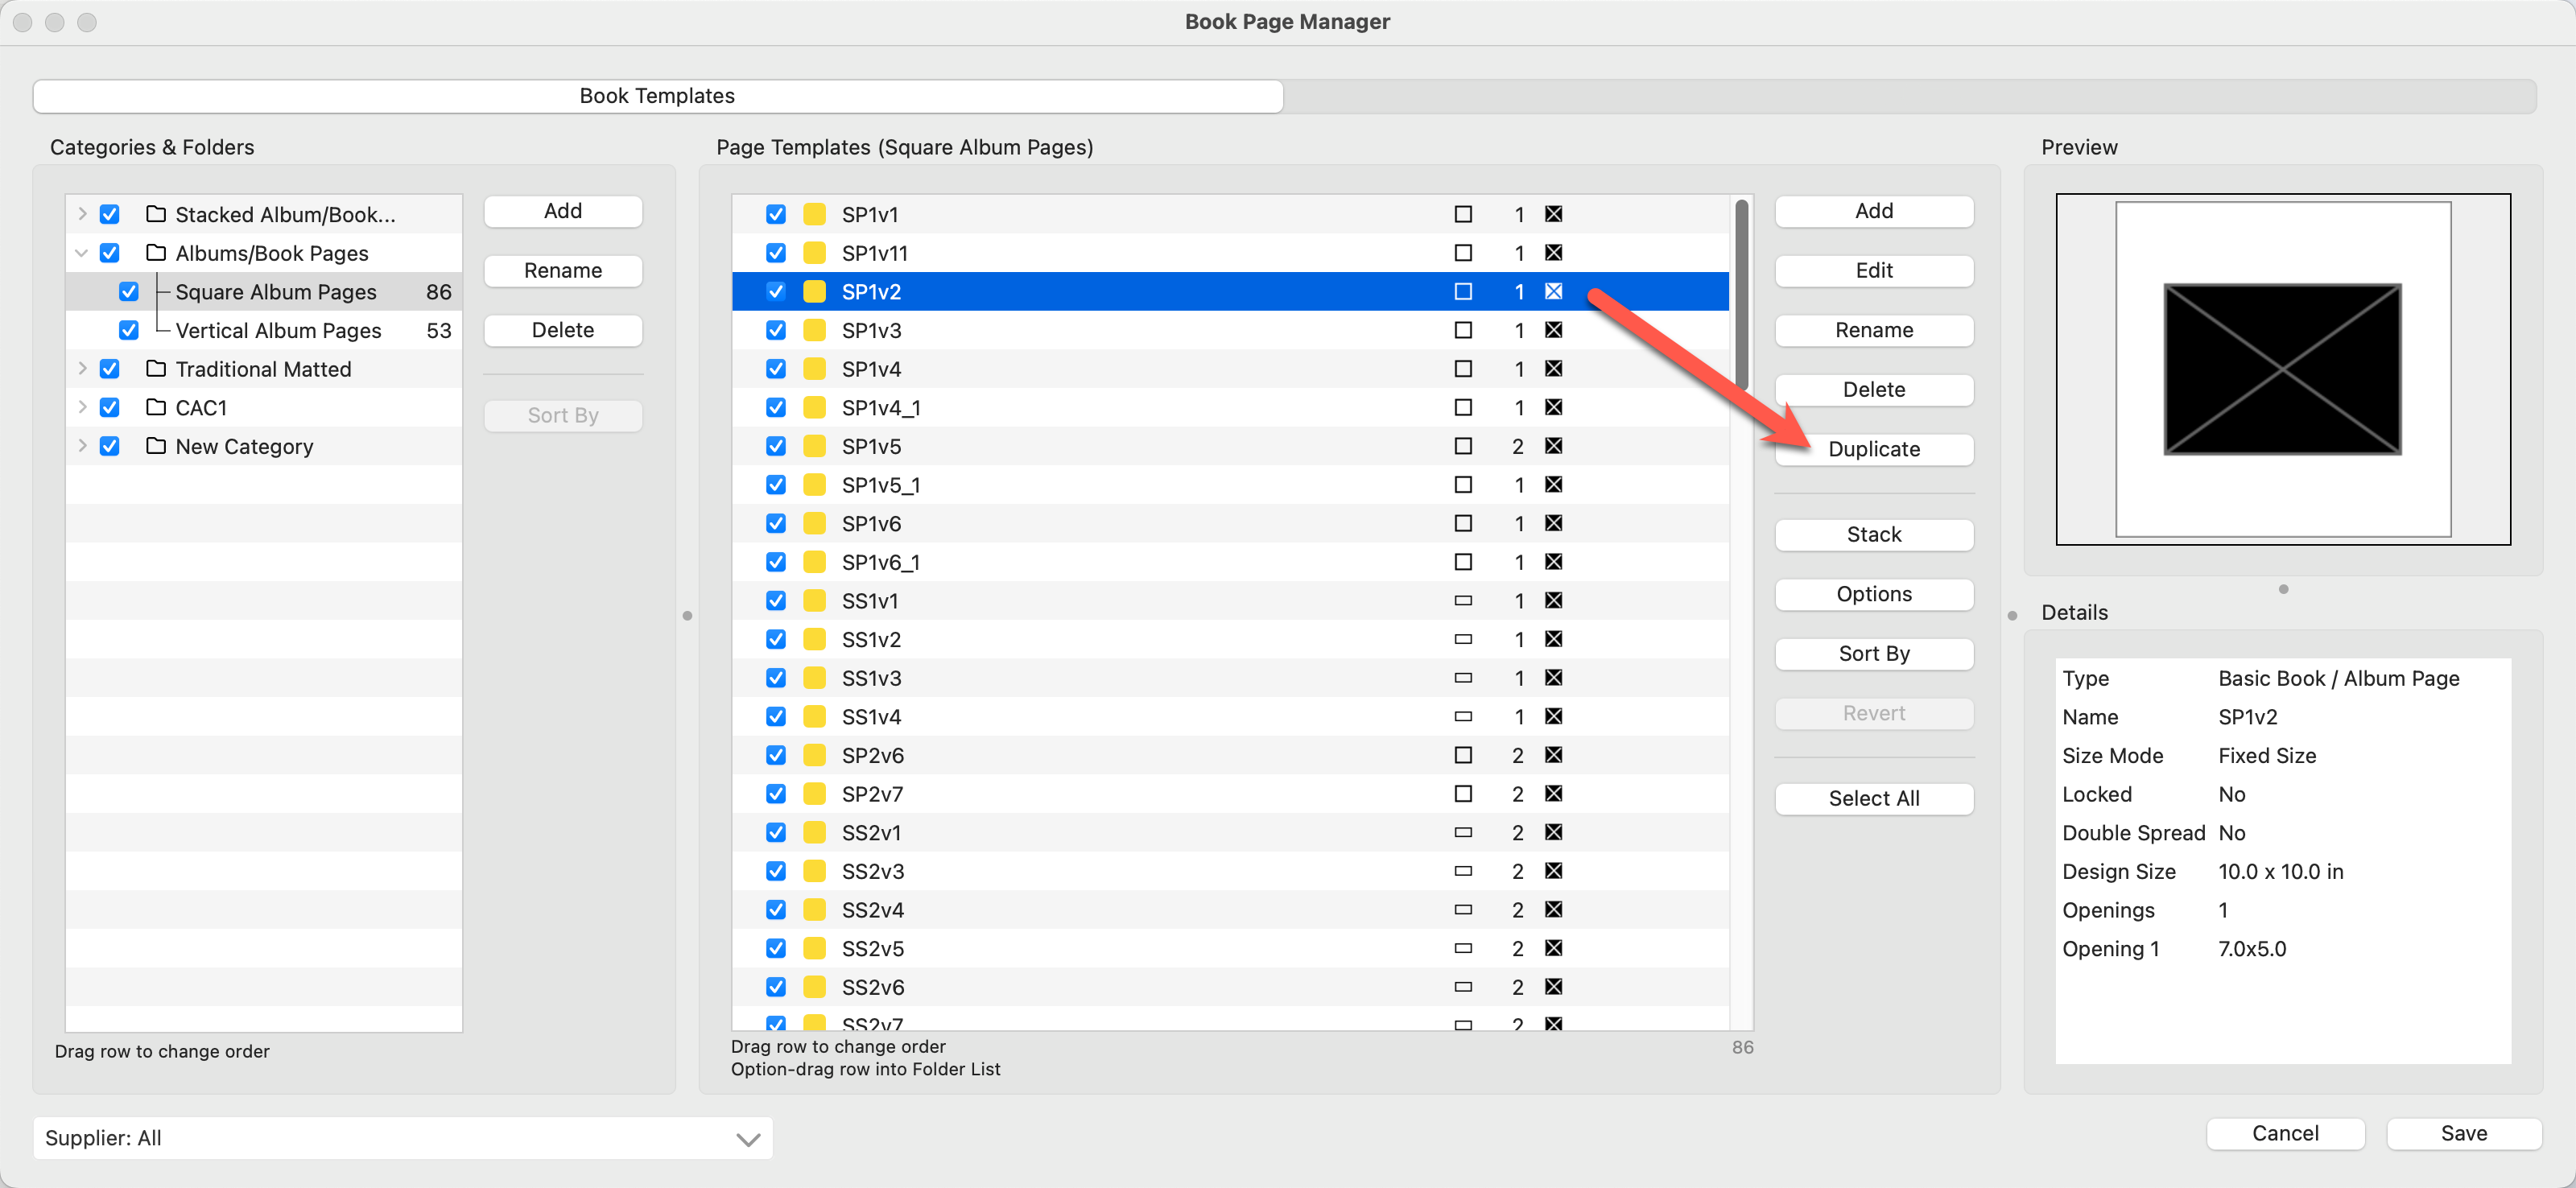Click the square shape icon on SP1v1 row
The height and width of the screenshot is (1188, 2576).
pos(1463,214)
